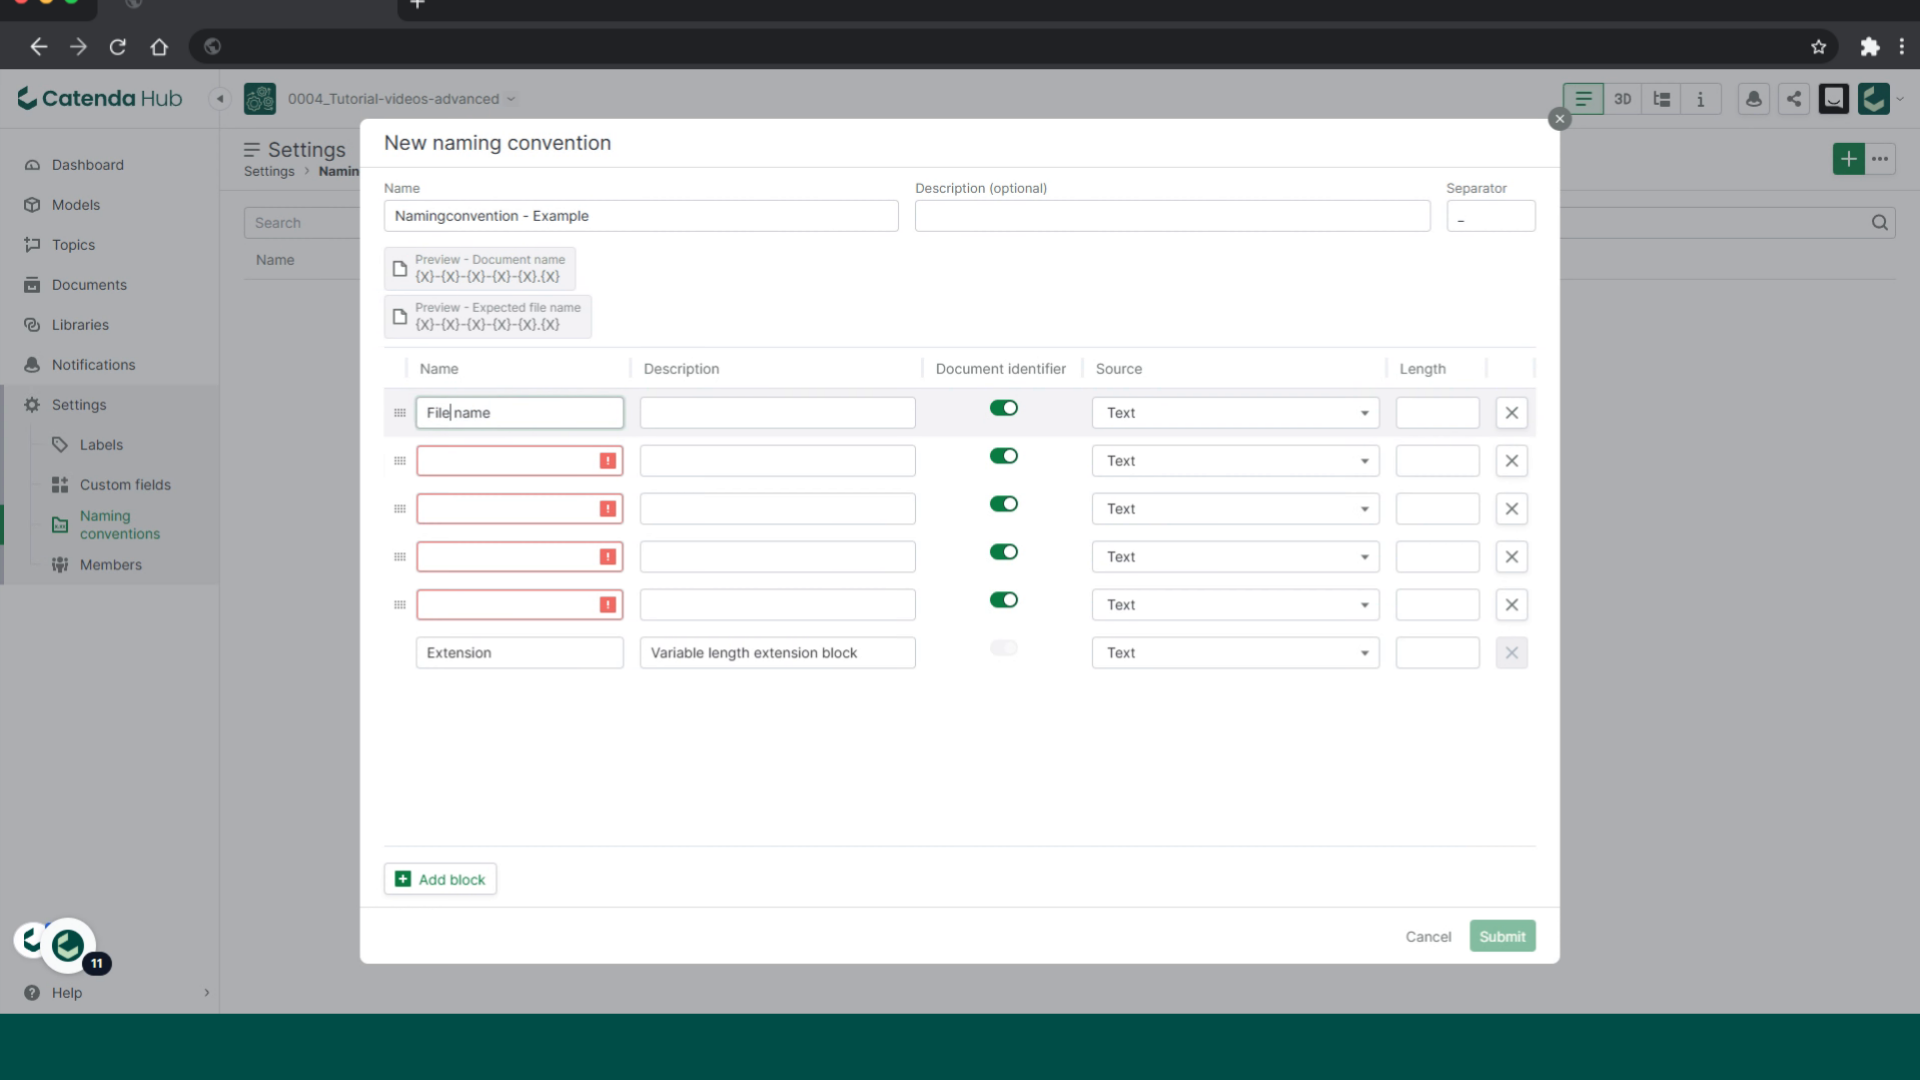Click the Description field for File name row
This screenshot has width=1920, height=1080.
click(777, 413)
